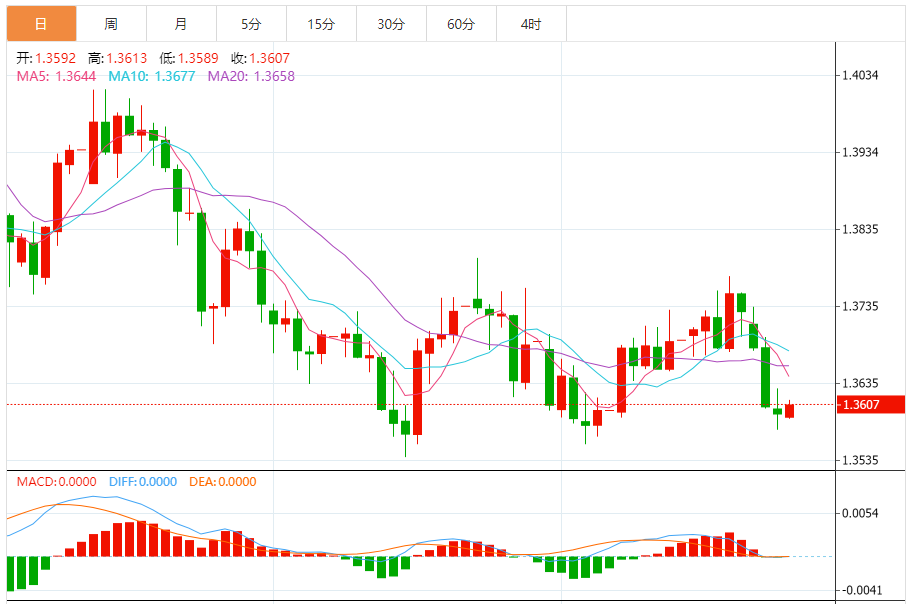Open the 15分 timeframe tab
913x604 pixels.
pyautogui.click(x=321, y=24)
